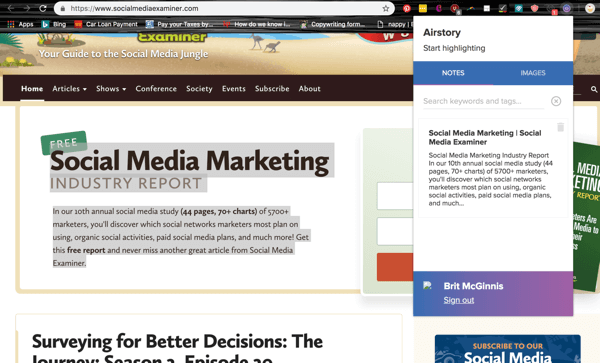Open the Social Media Marketing note card
Viewport: 600px width, 363px height.
[x=493, y=168]
